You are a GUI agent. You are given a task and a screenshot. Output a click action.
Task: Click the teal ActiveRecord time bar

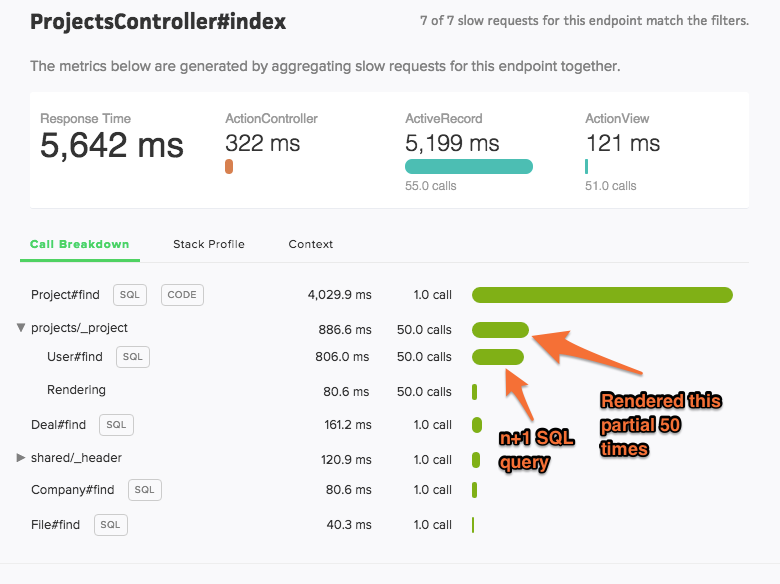[469, 166]
